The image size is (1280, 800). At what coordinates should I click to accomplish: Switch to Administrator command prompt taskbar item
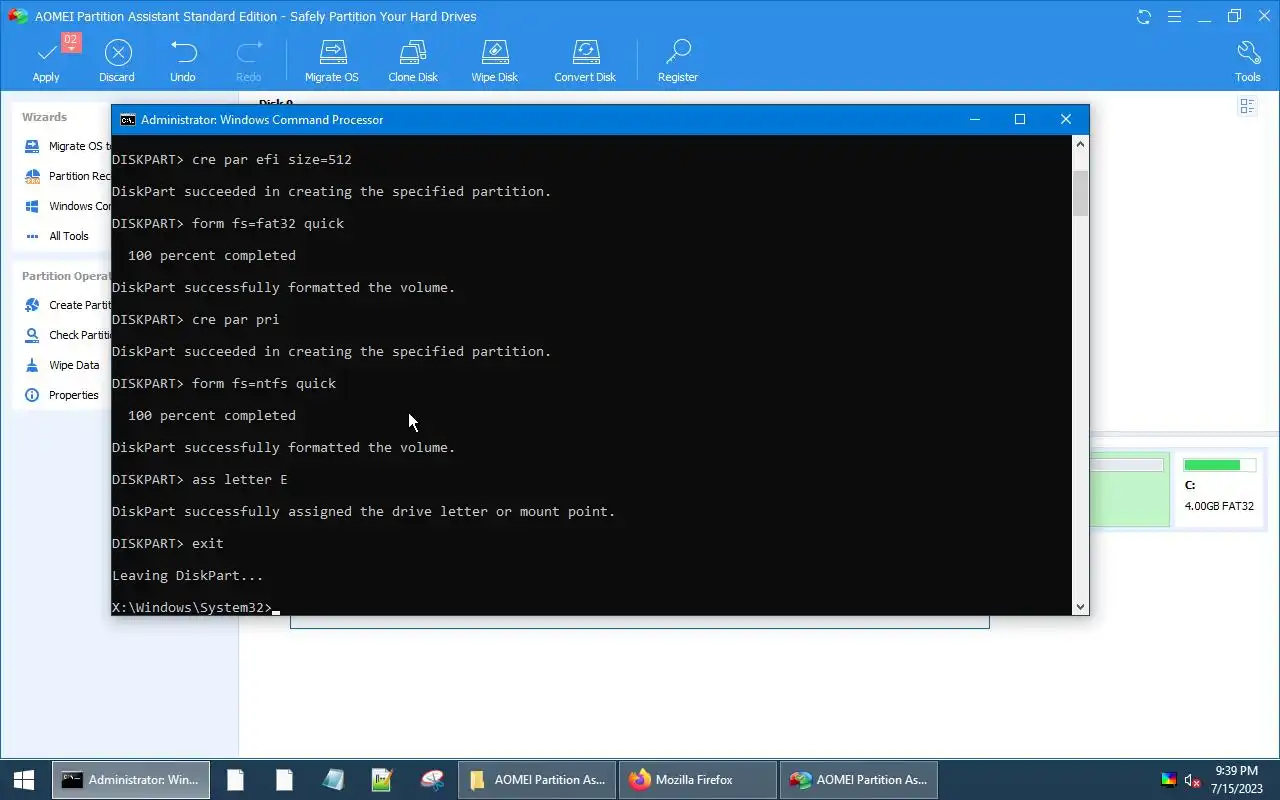(x=131, y=780)
